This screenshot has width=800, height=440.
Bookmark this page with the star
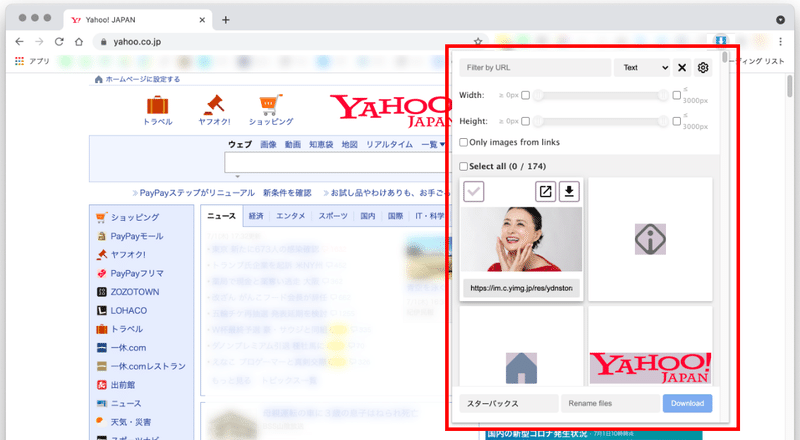coord(478,42)
